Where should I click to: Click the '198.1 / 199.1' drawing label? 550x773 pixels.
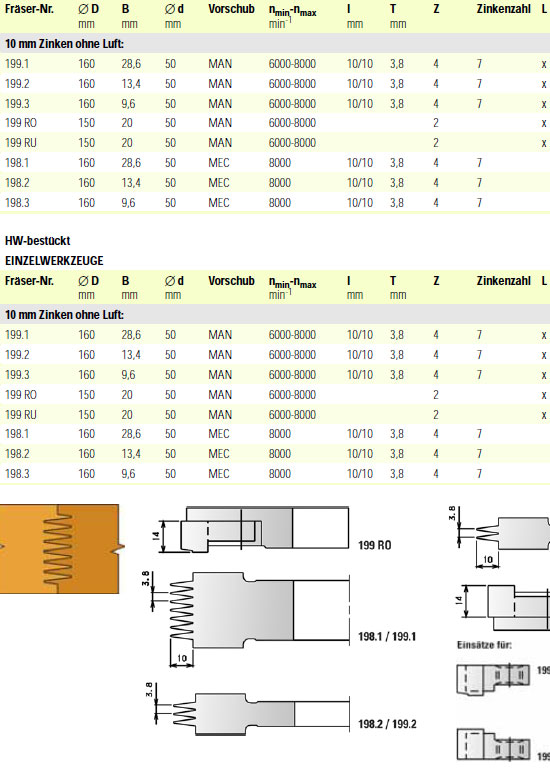click(387, 636)
